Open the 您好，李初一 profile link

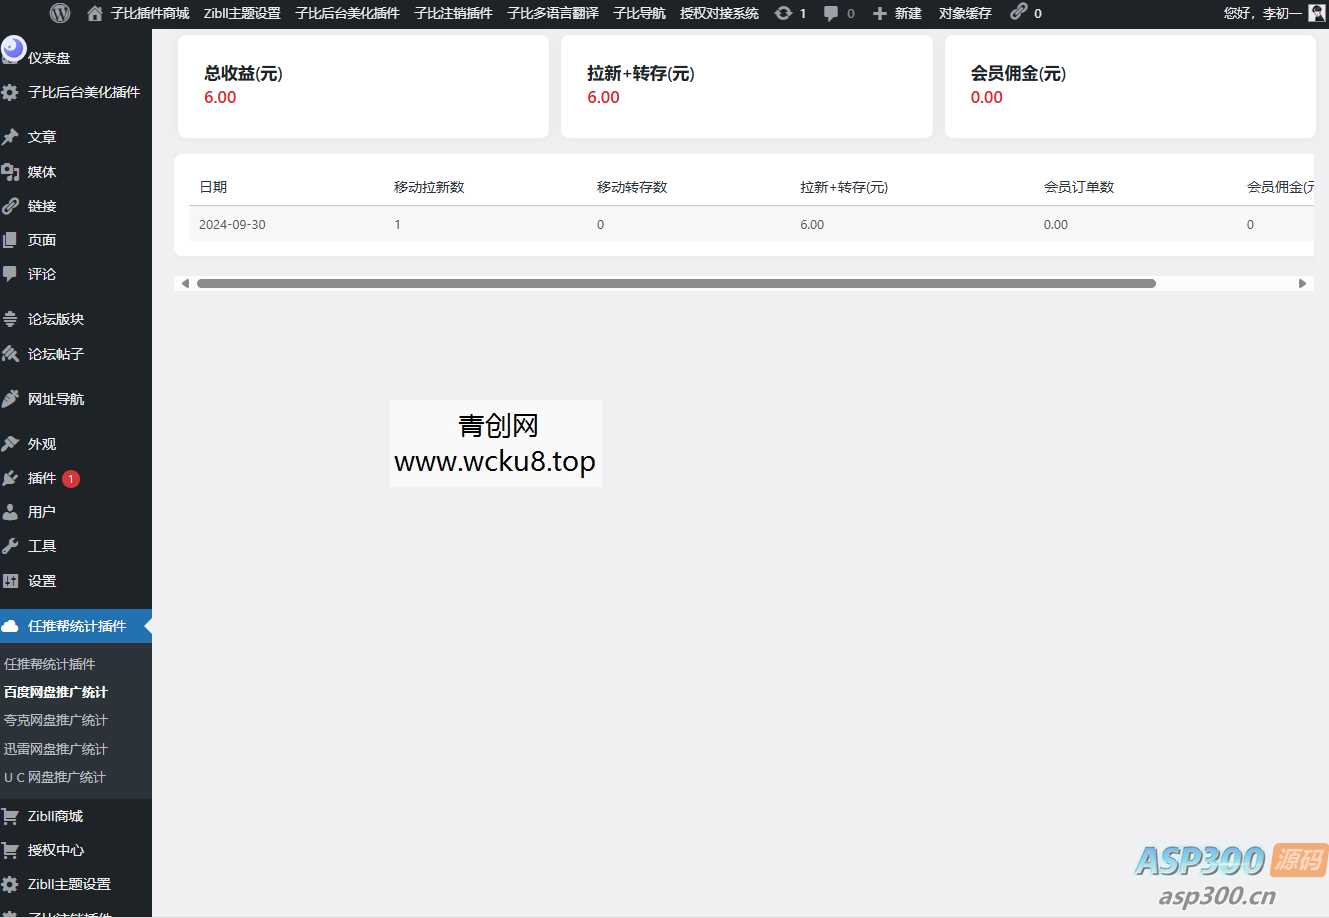coord(1262,13)
